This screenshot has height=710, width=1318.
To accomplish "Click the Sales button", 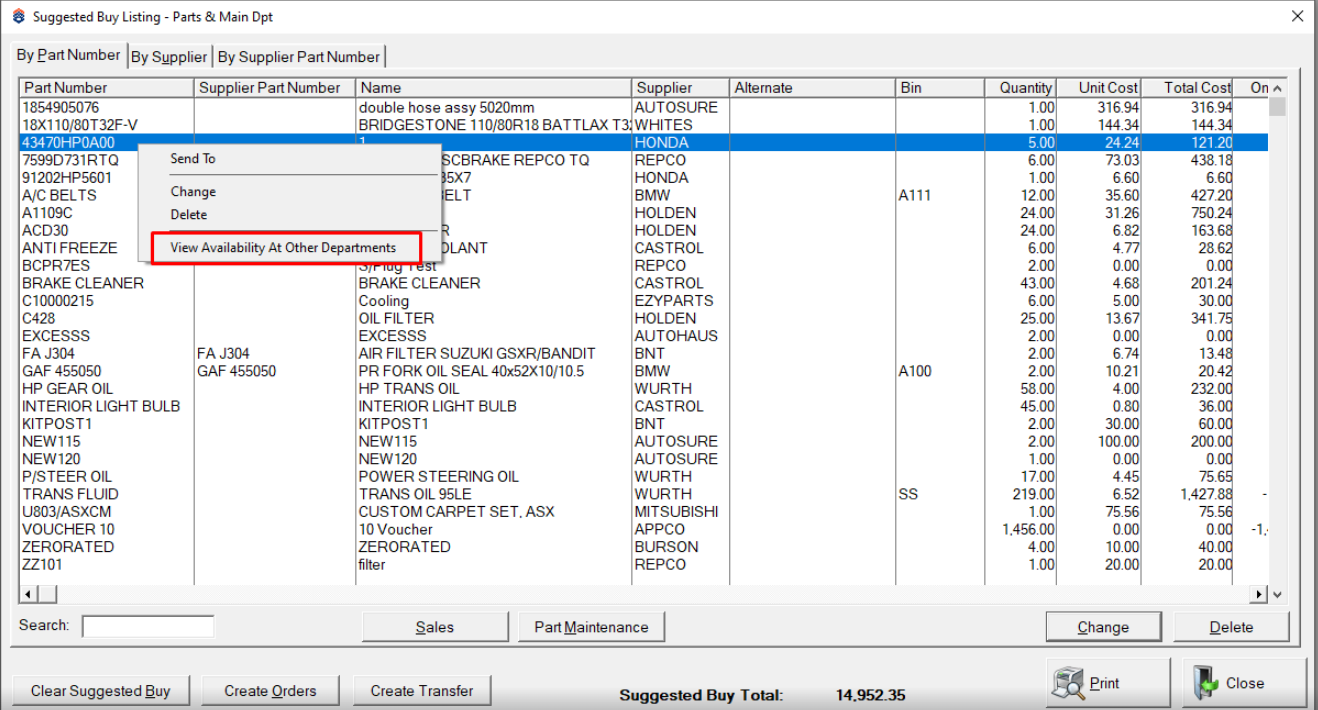I will tap(434, 627).
